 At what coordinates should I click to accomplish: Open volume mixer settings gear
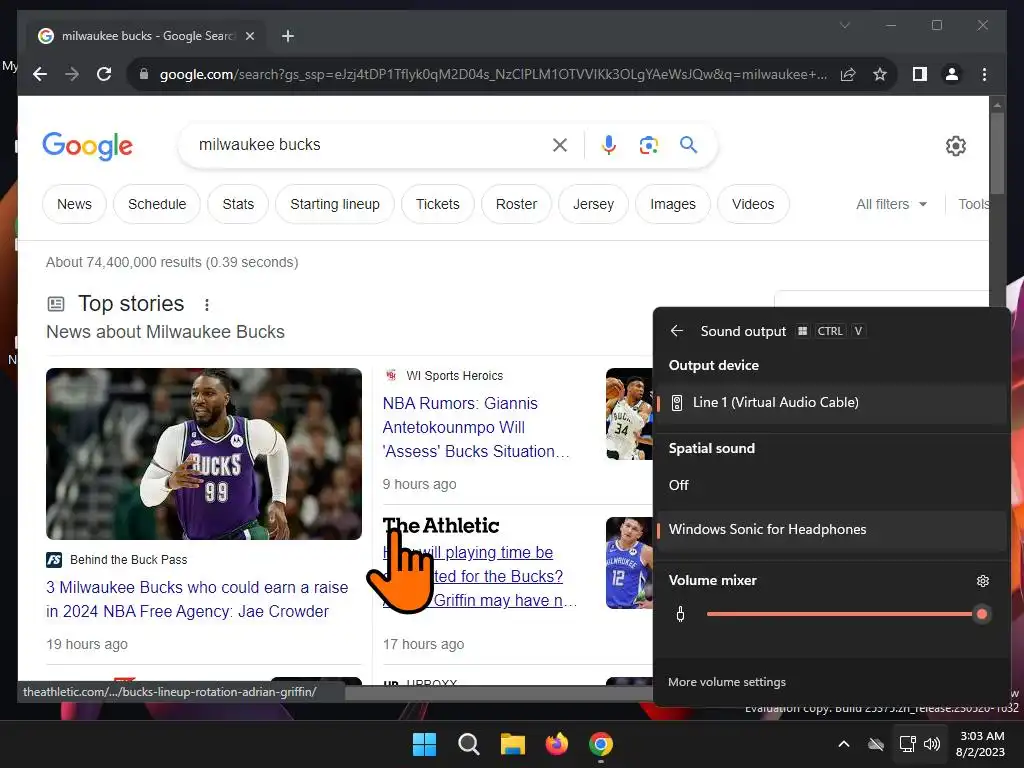coord(982,581)
